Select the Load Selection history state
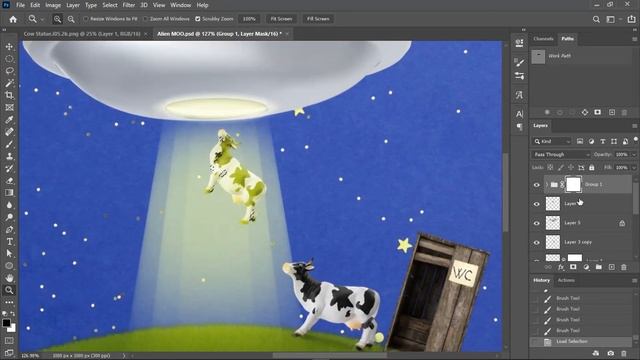The height and width of the screenshot is (360, 640). click(x=581, y=342)
